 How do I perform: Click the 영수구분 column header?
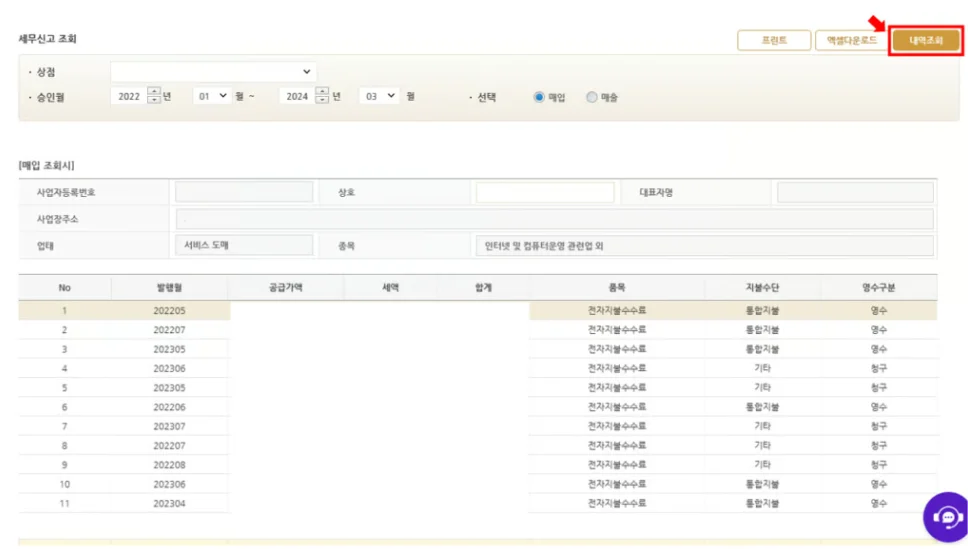click(878, 287)
